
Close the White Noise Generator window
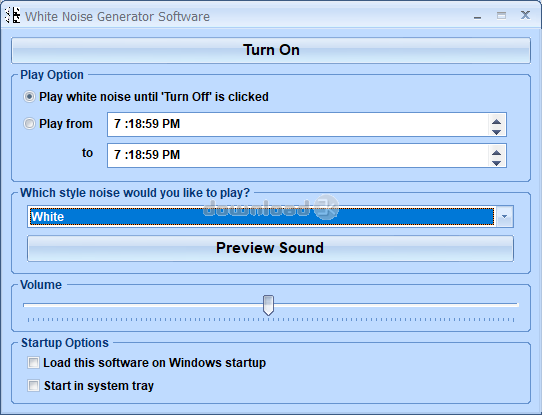click(525, 15)
